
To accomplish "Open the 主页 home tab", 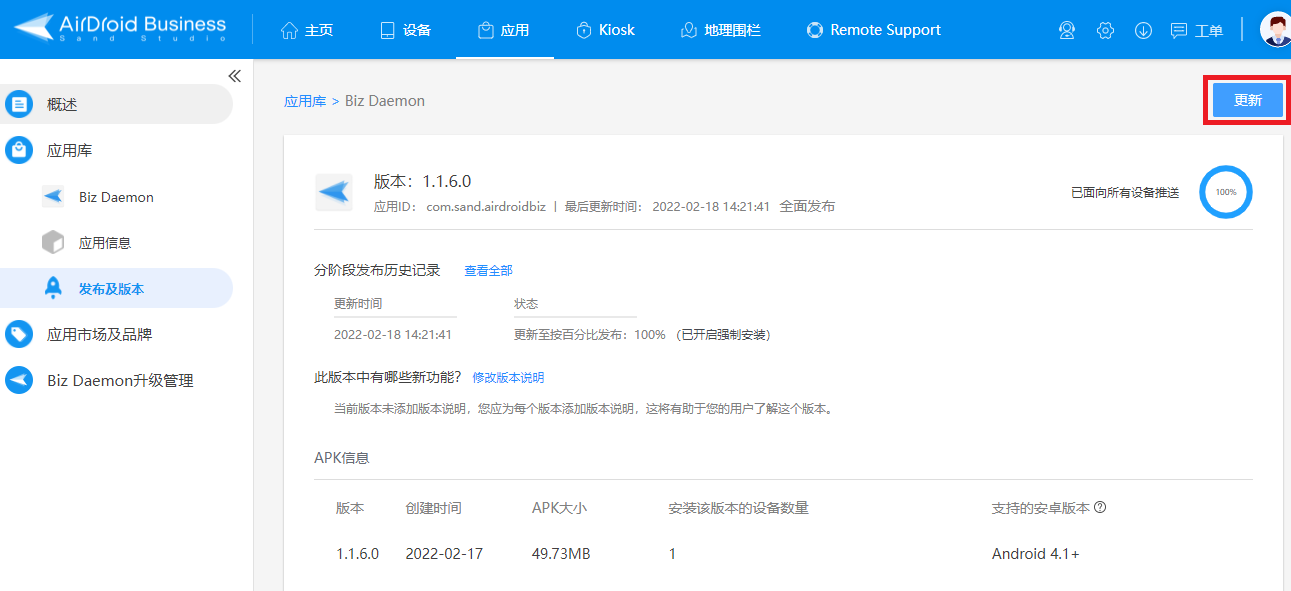I will click(x=307, y=30).
